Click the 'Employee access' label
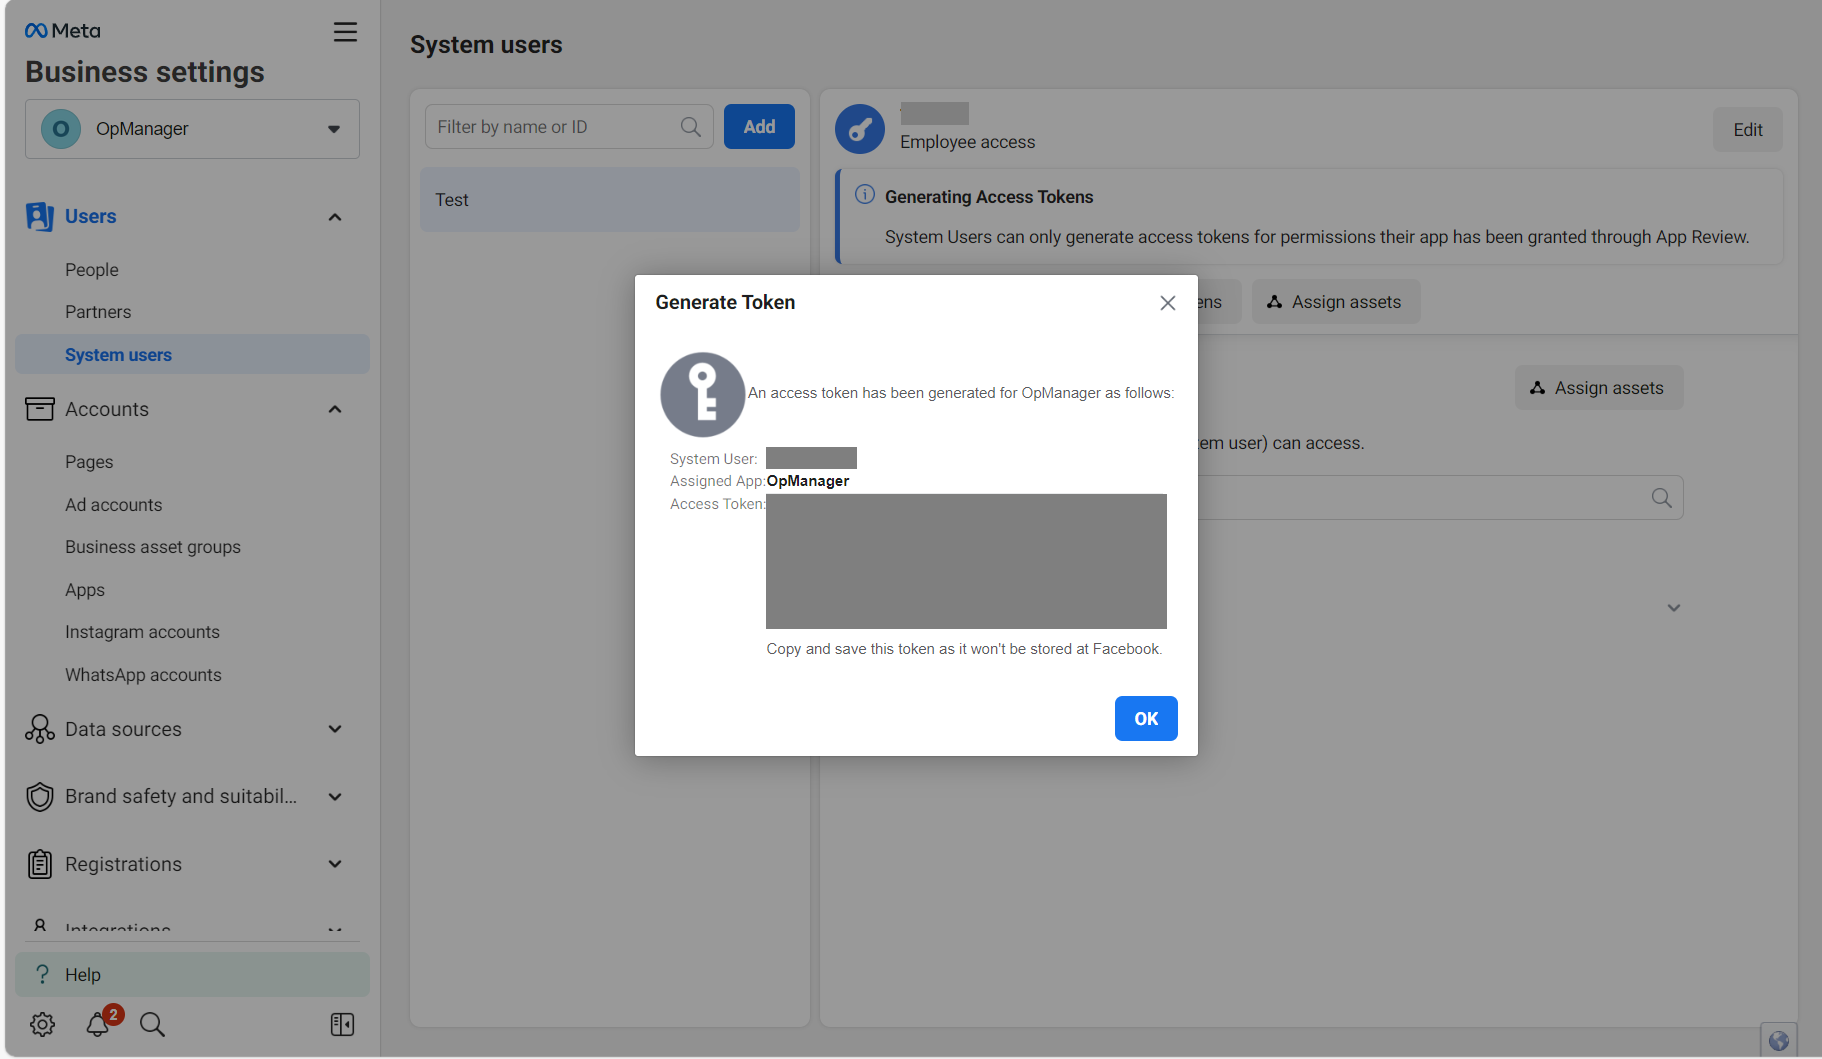1822x1059 pixels. pos(967,142)
